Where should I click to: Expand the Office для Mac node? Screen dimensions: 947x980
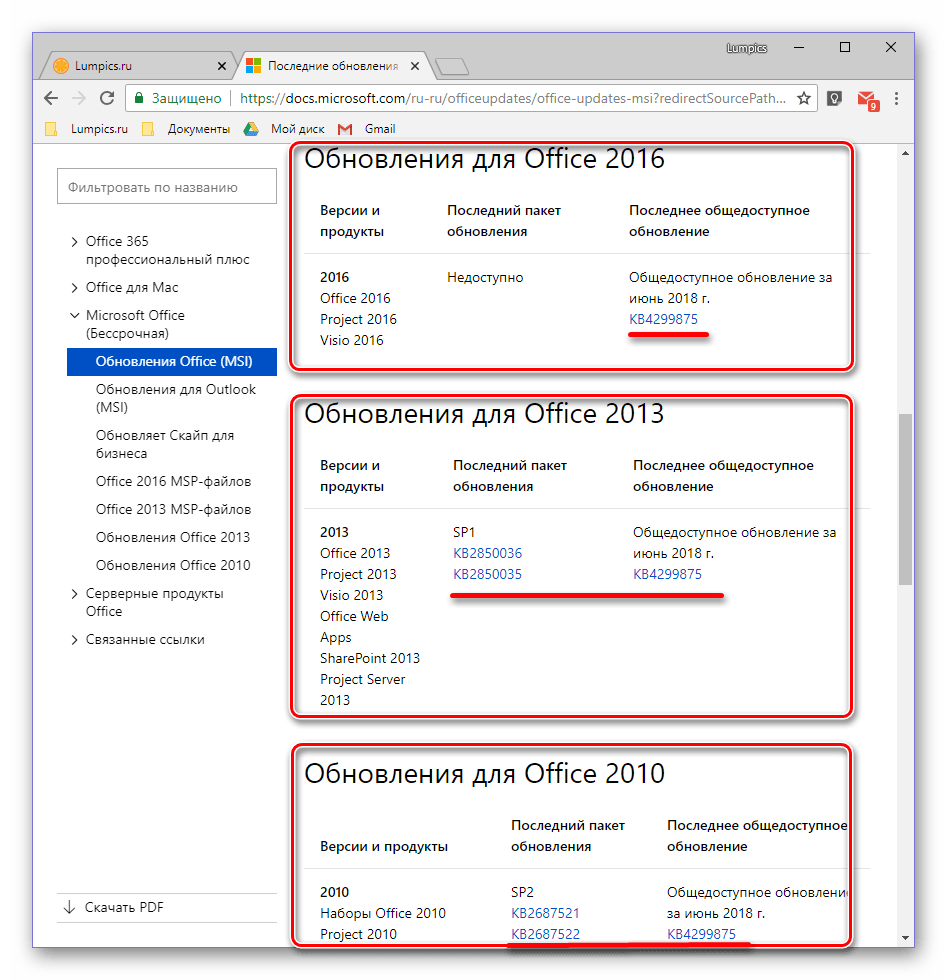[74, 288]
